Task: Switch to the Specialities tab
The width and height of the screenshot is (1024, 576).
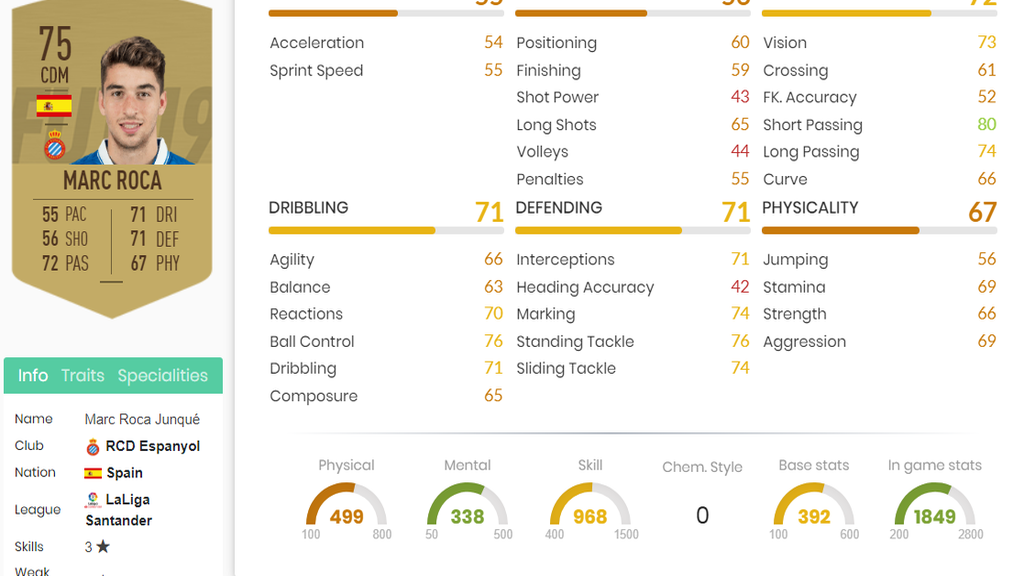Action: point(163,376)
